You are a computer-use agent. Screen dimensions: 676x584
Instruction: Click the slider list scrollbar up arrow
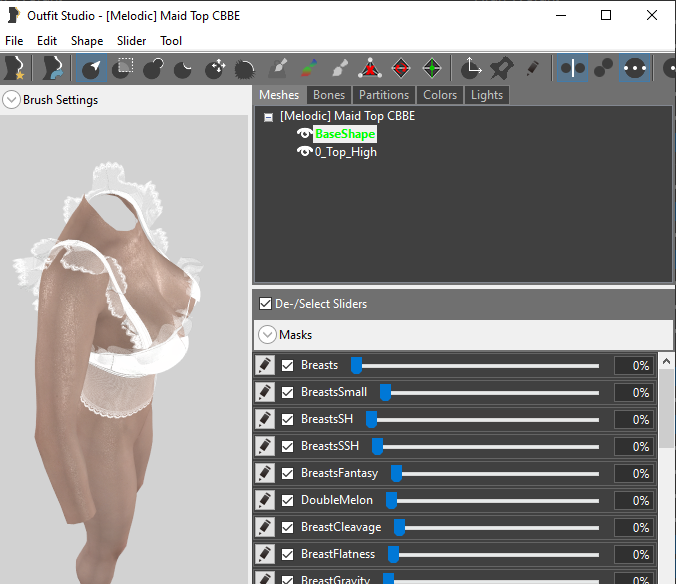pyautogui.click(x=666, y=362)
